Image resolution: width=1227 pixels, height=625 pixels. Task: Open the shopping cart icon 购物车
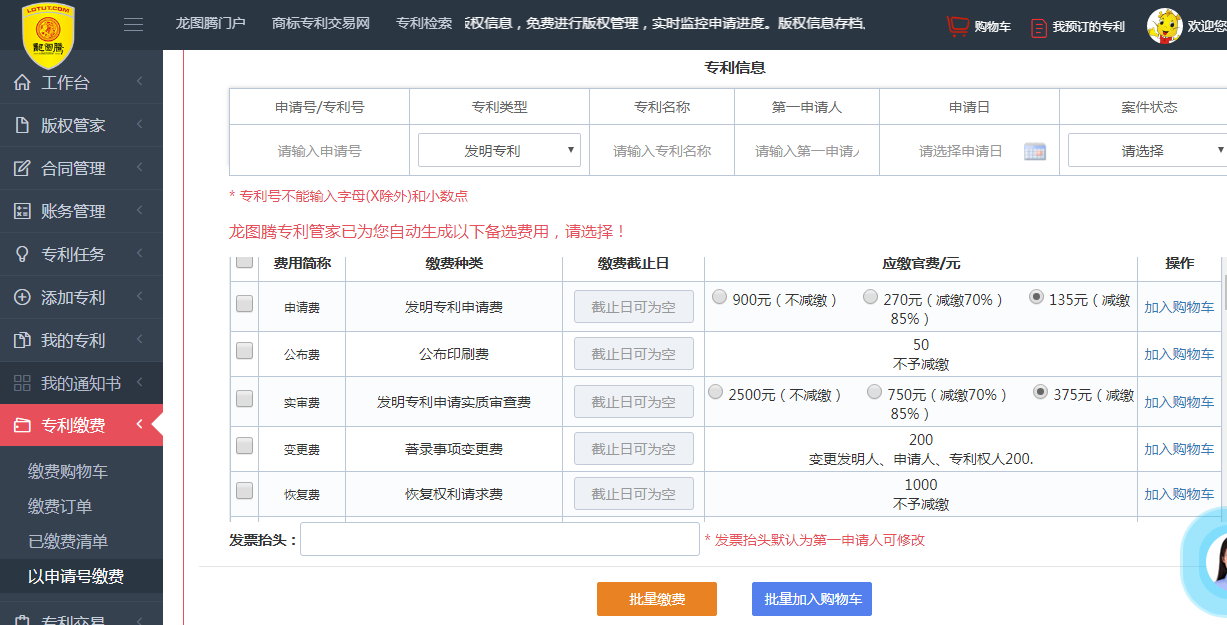tap(958, 26)
